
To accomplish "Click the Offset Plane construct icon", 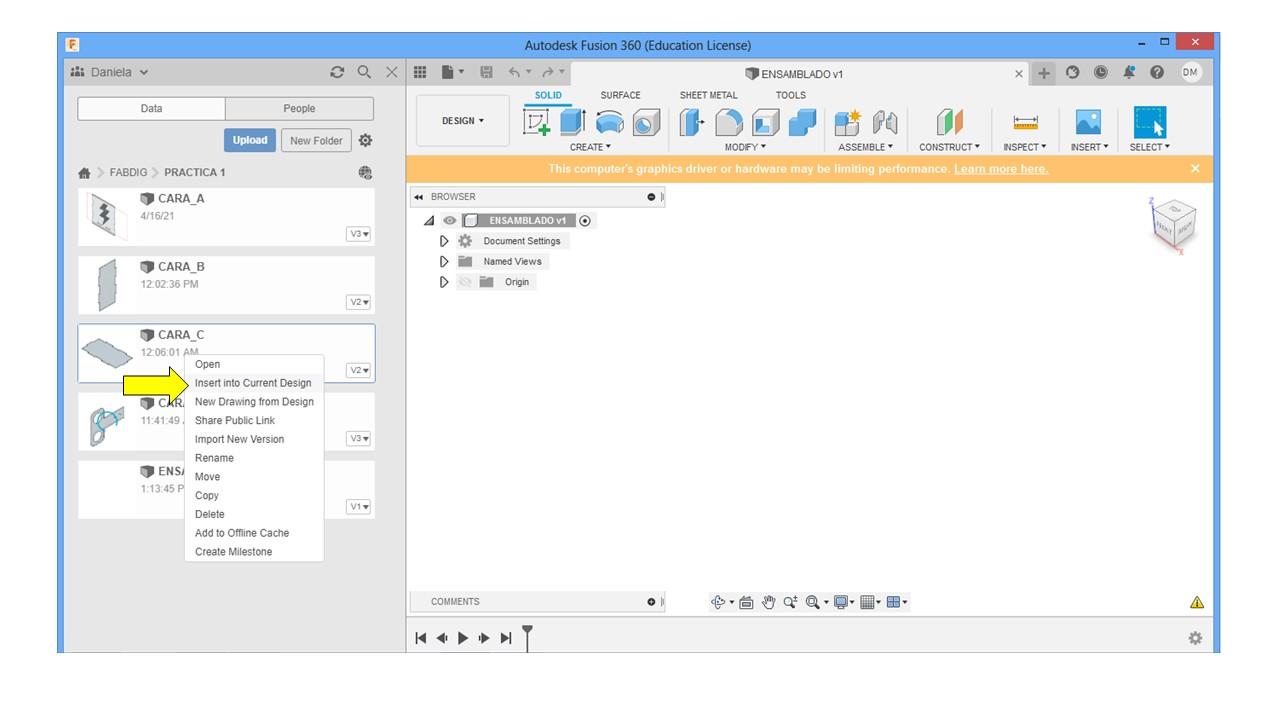I will point(949,122).
